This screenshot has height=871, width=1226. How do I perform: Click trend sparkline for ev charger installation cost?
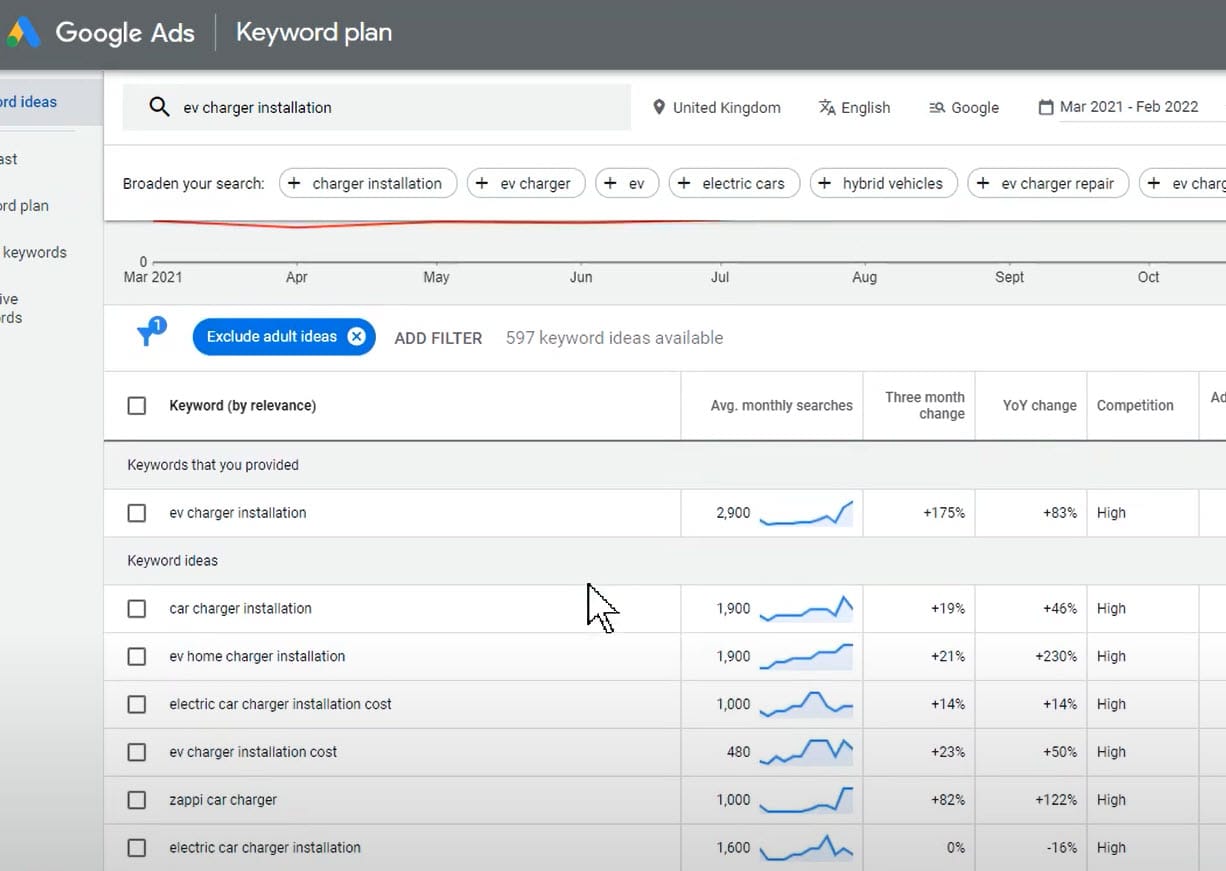pyautogui.click(x=806, y=752)
